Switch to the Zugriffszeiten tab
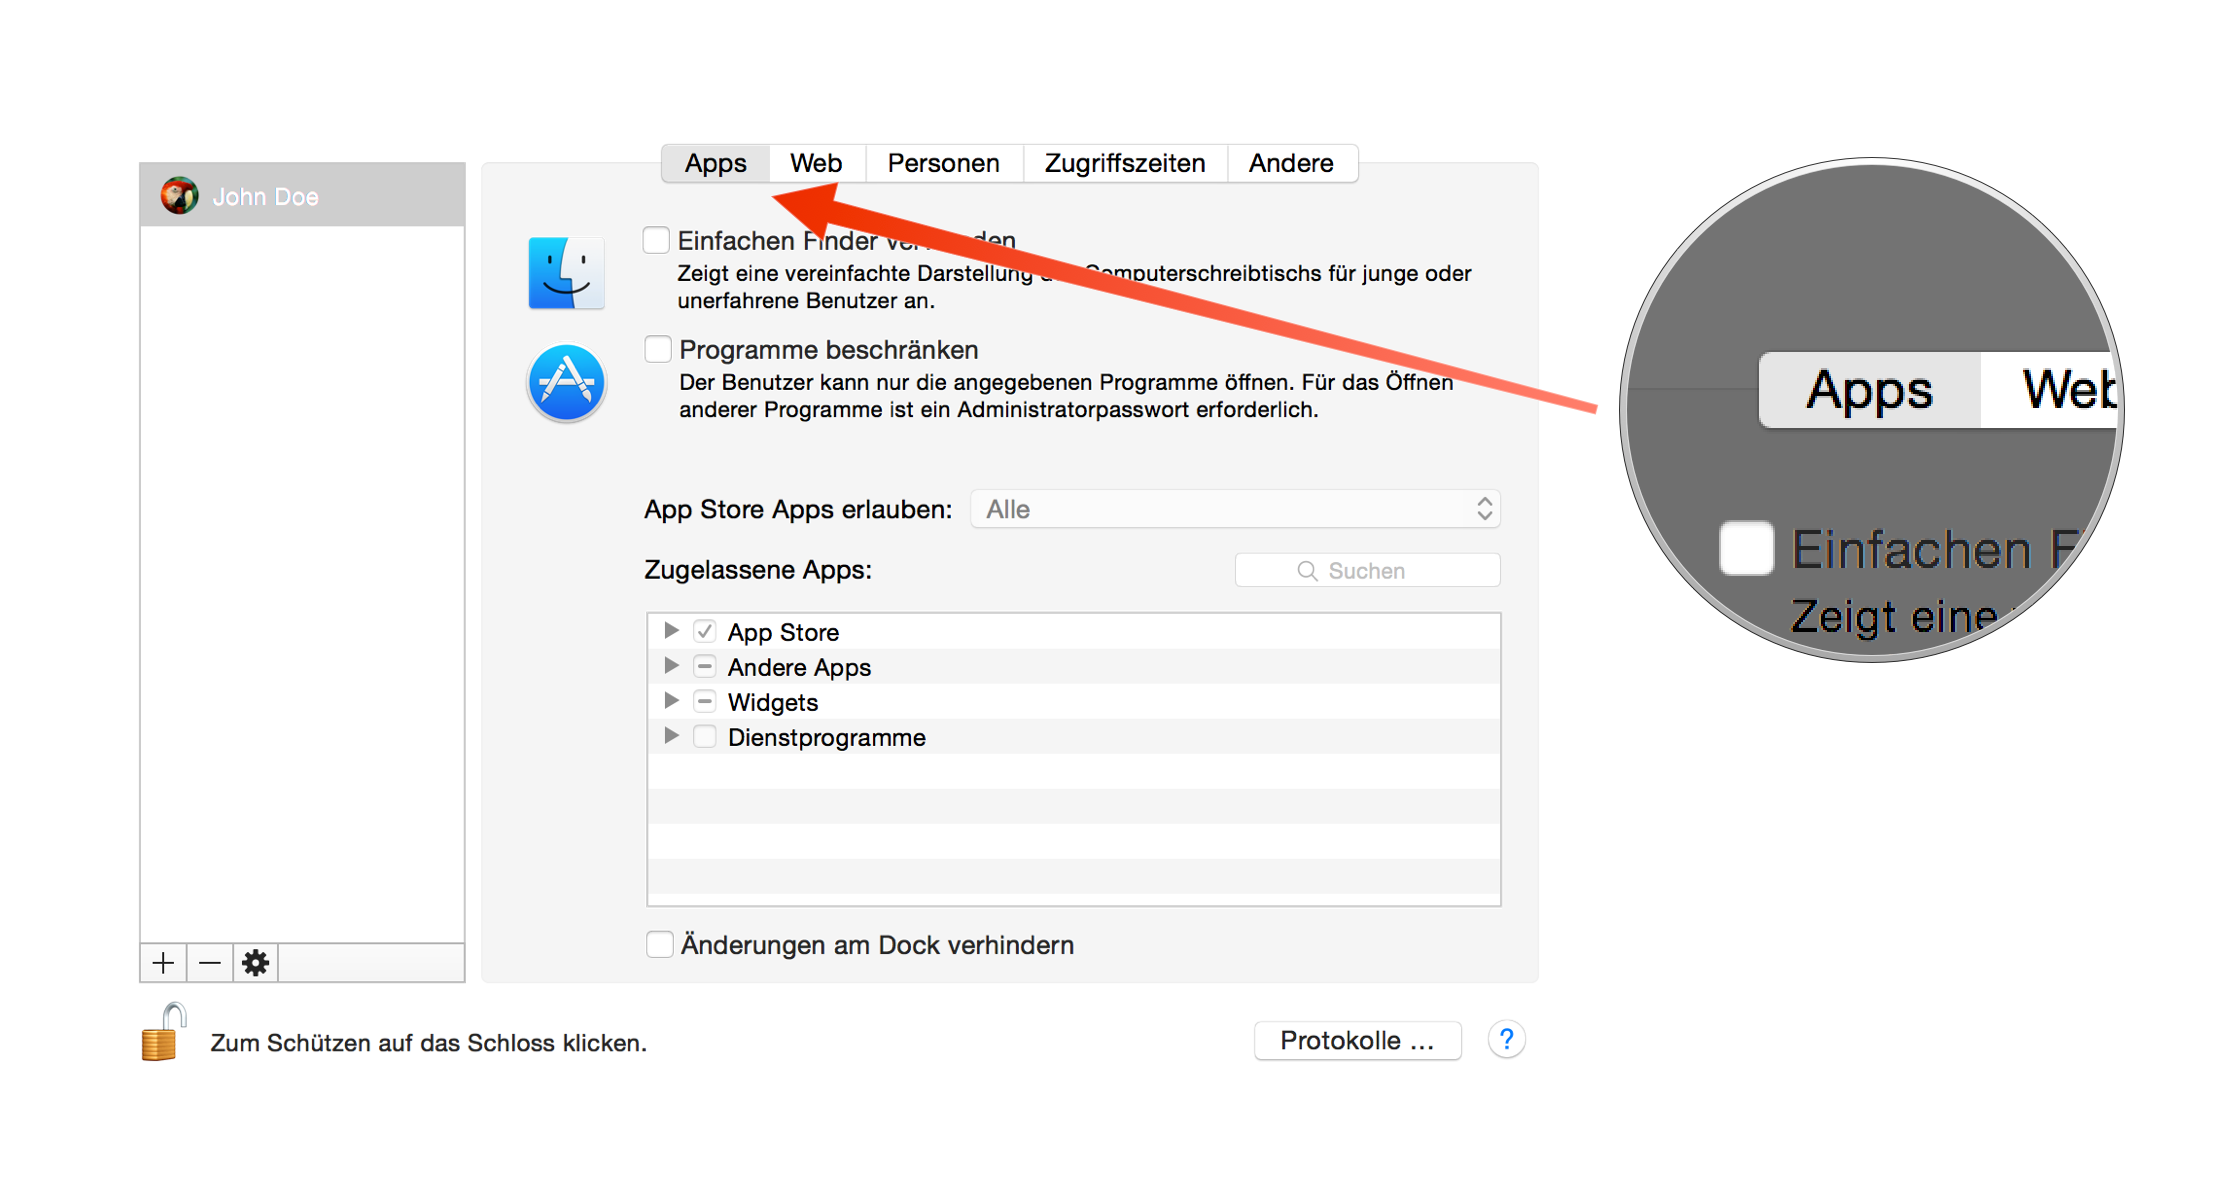 (x=1124, y=162)
